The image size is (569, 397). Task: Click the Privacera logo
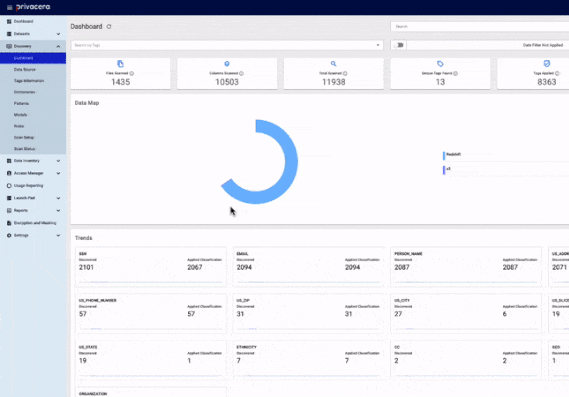(x=33, y=7)
